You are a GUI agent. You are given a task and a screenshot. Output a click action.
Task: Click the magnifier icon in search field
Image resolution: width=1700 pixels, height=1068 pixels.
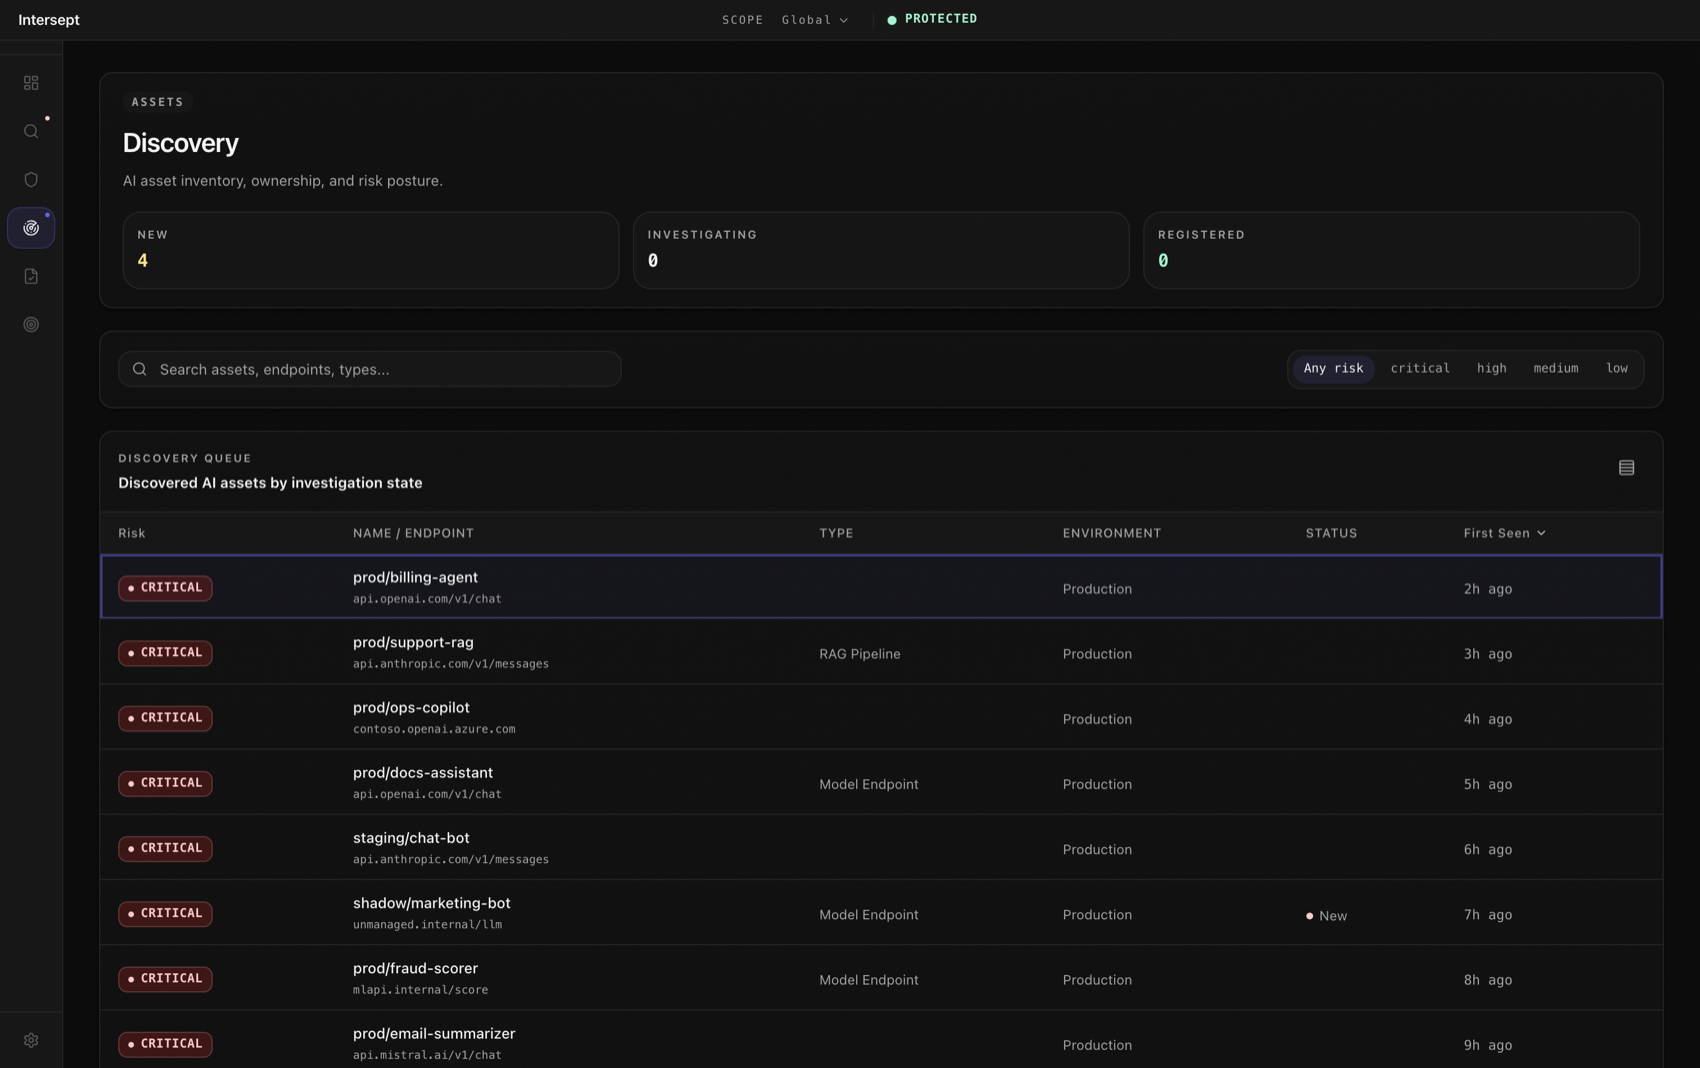tap(140, 369)
